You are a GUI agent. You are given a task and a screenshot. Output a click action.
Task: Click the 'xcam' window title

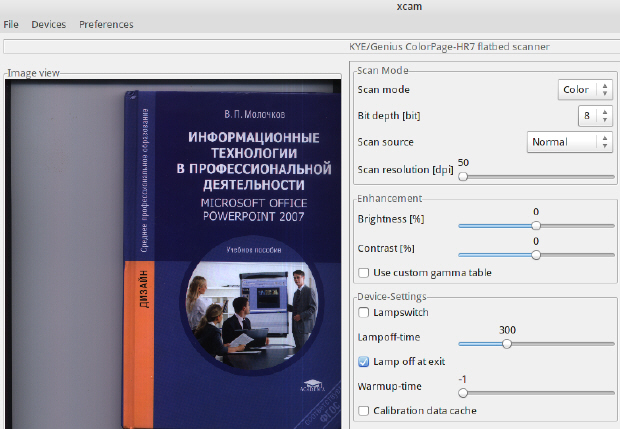point(409,7)
